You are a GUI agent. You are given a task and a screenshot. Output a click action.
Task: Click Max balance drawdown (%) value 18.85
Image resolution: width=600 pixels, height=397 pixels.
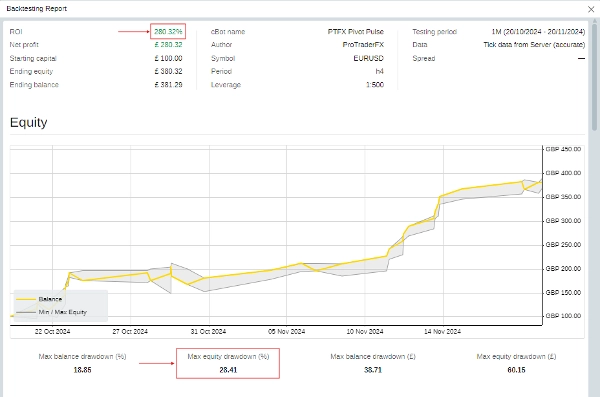[82, 370]
